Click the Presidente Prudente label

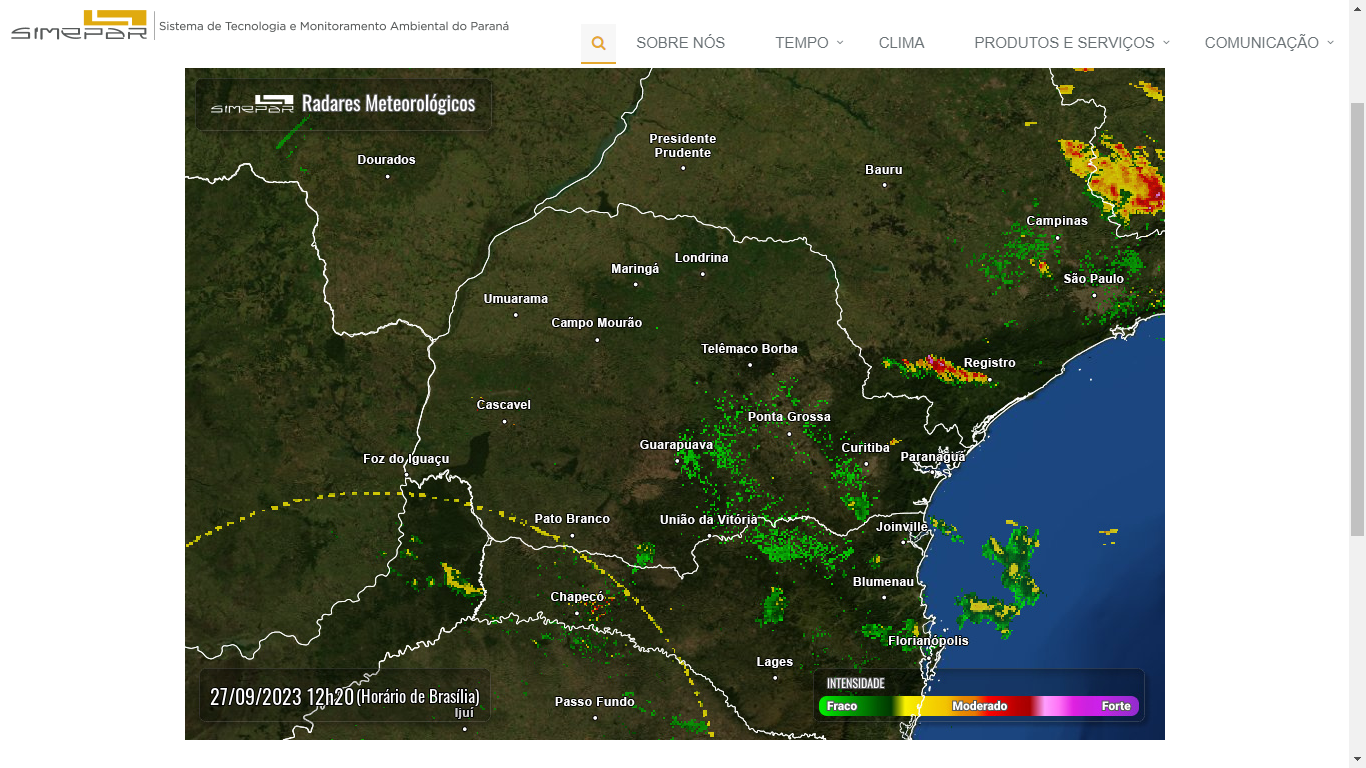683,146
